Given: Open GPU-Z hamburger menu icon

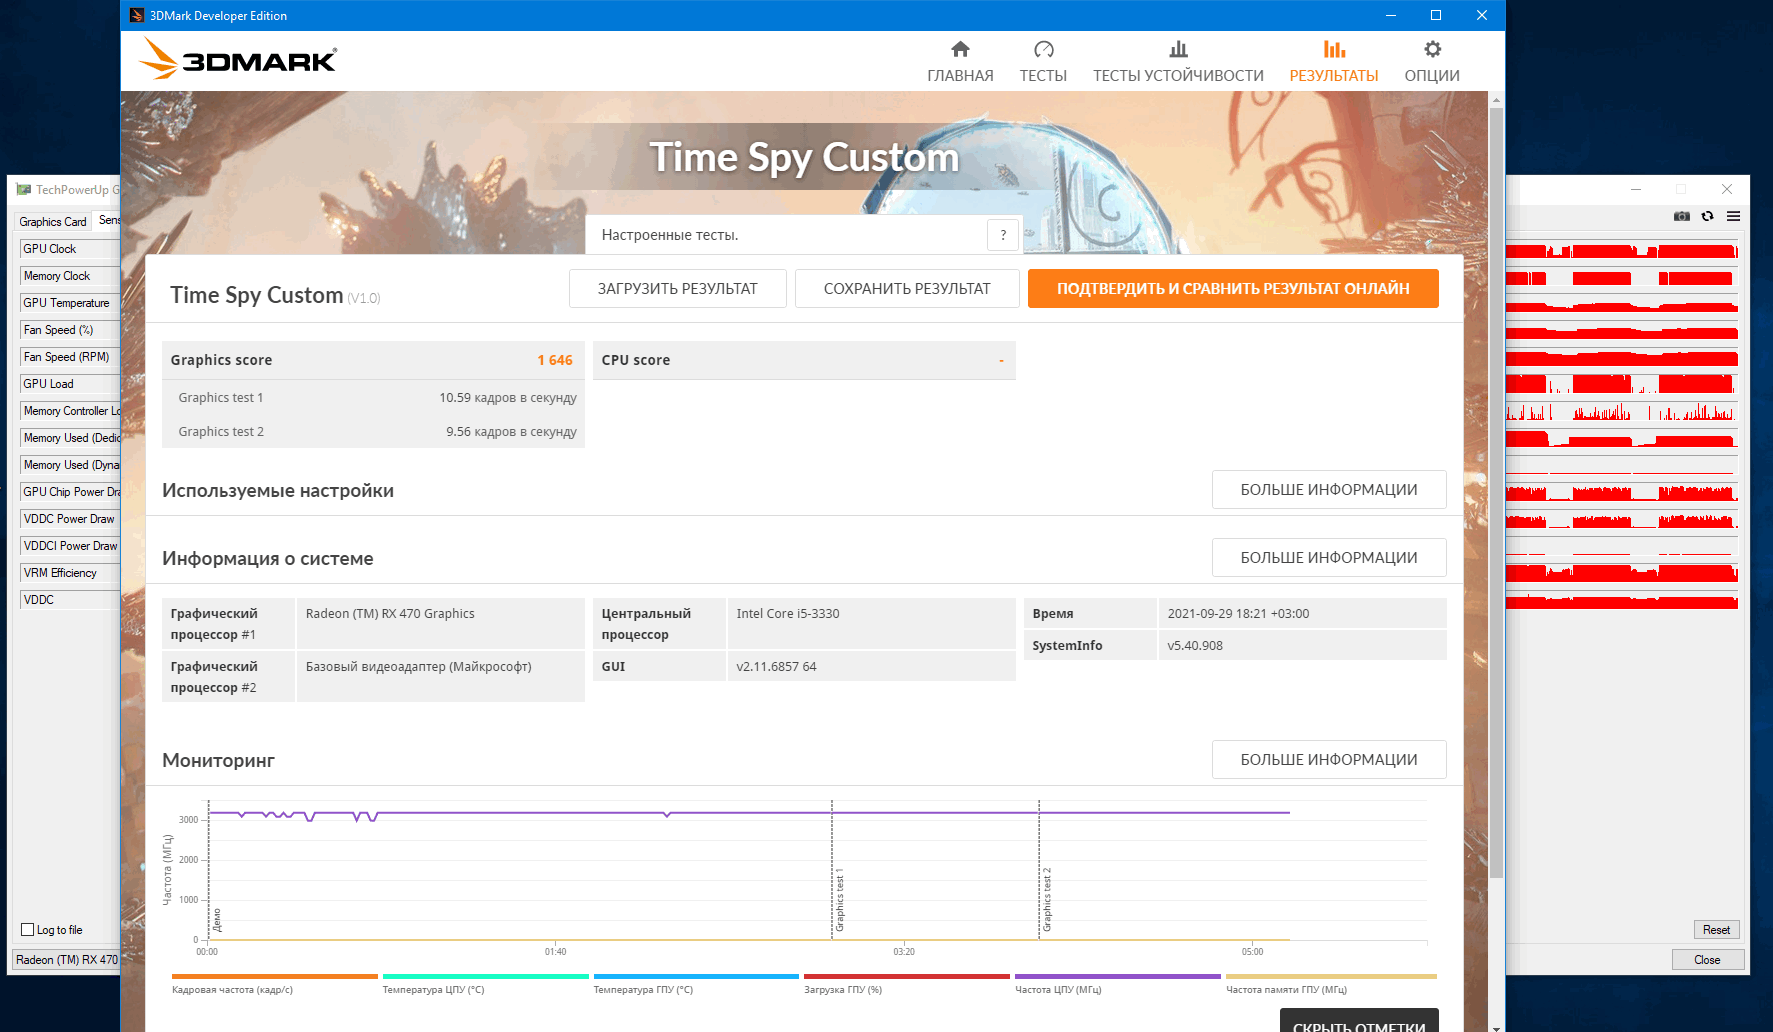Looking at the screenshot, I should 1733,216.
